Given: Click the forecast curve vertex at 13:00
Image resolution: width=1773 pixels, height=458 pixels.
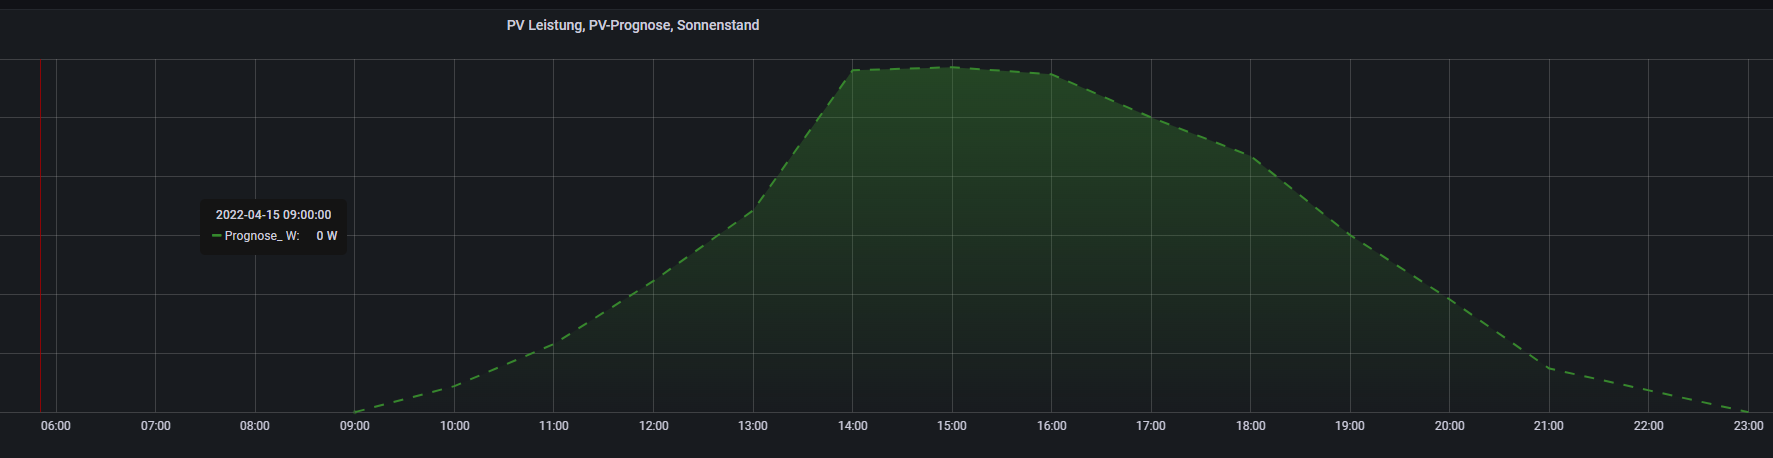Looking at the screenshot, I should click(x=753, y=209).
